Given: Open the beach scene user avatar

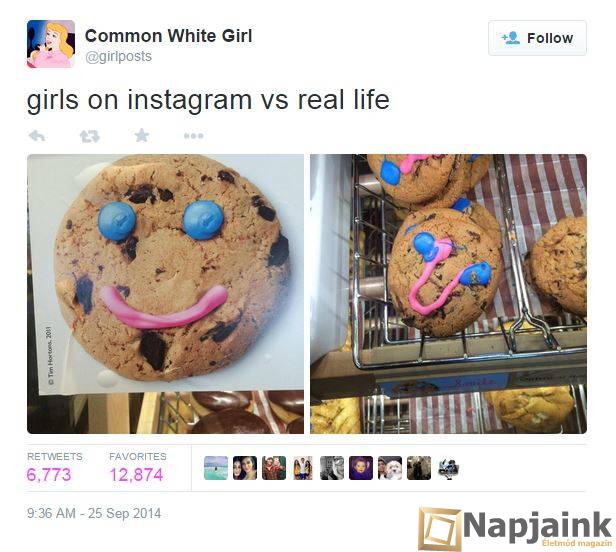Looking at the screenshot, I should [216, 468].
